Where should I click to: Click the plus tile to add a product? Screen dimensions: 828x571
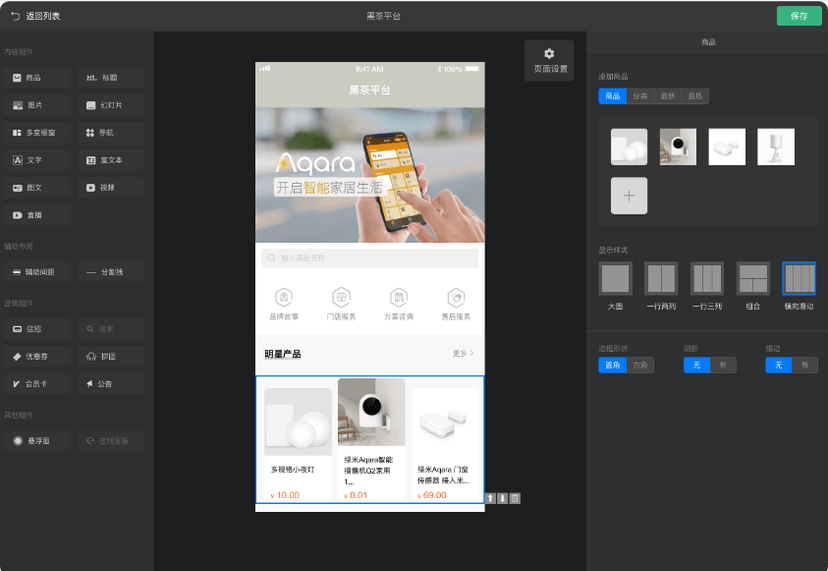click(x=629, y=196)
